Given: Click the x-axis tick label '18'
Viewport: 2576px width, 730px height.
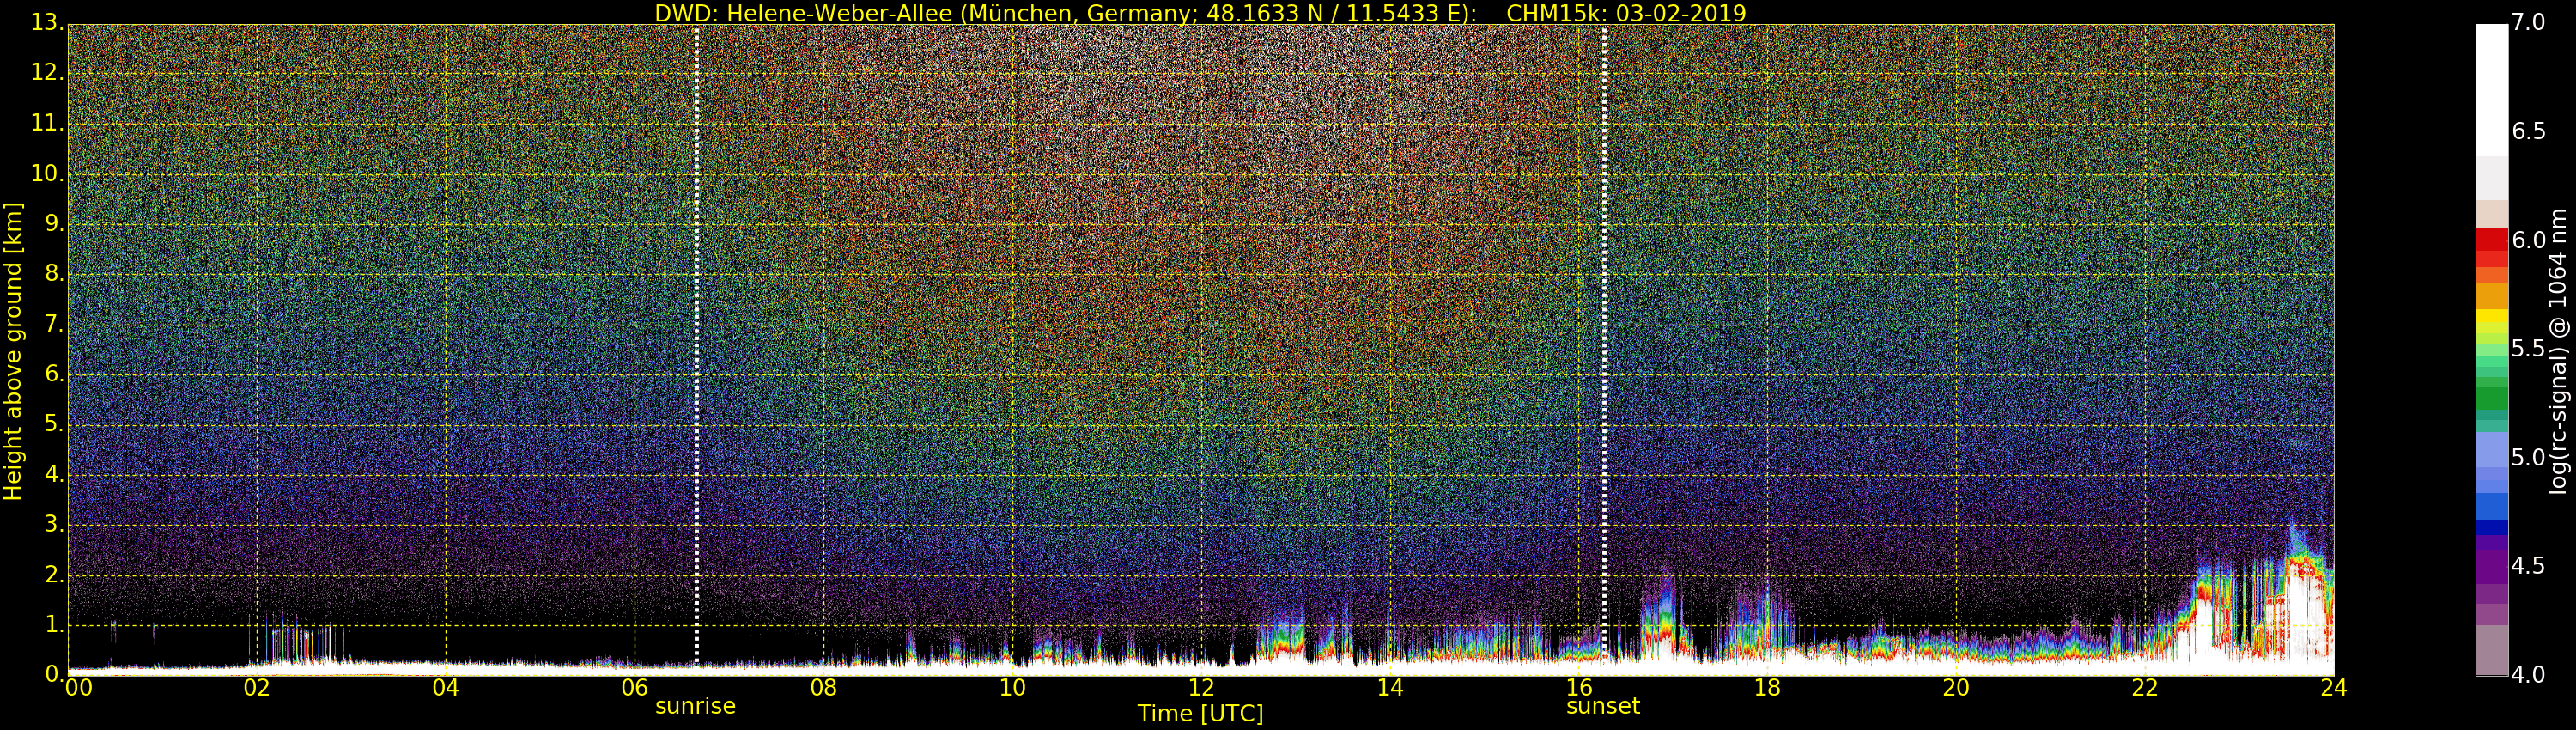Looking at the screenshot, I should 1767,687.
